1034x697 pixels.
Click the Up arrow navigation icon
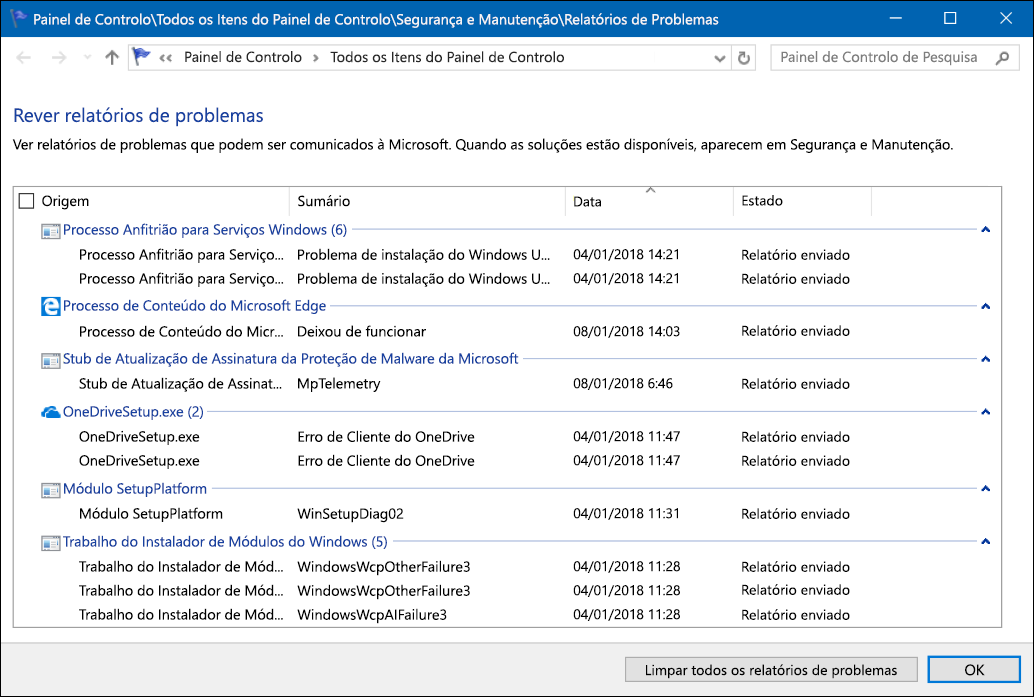[x=112, y=58]
